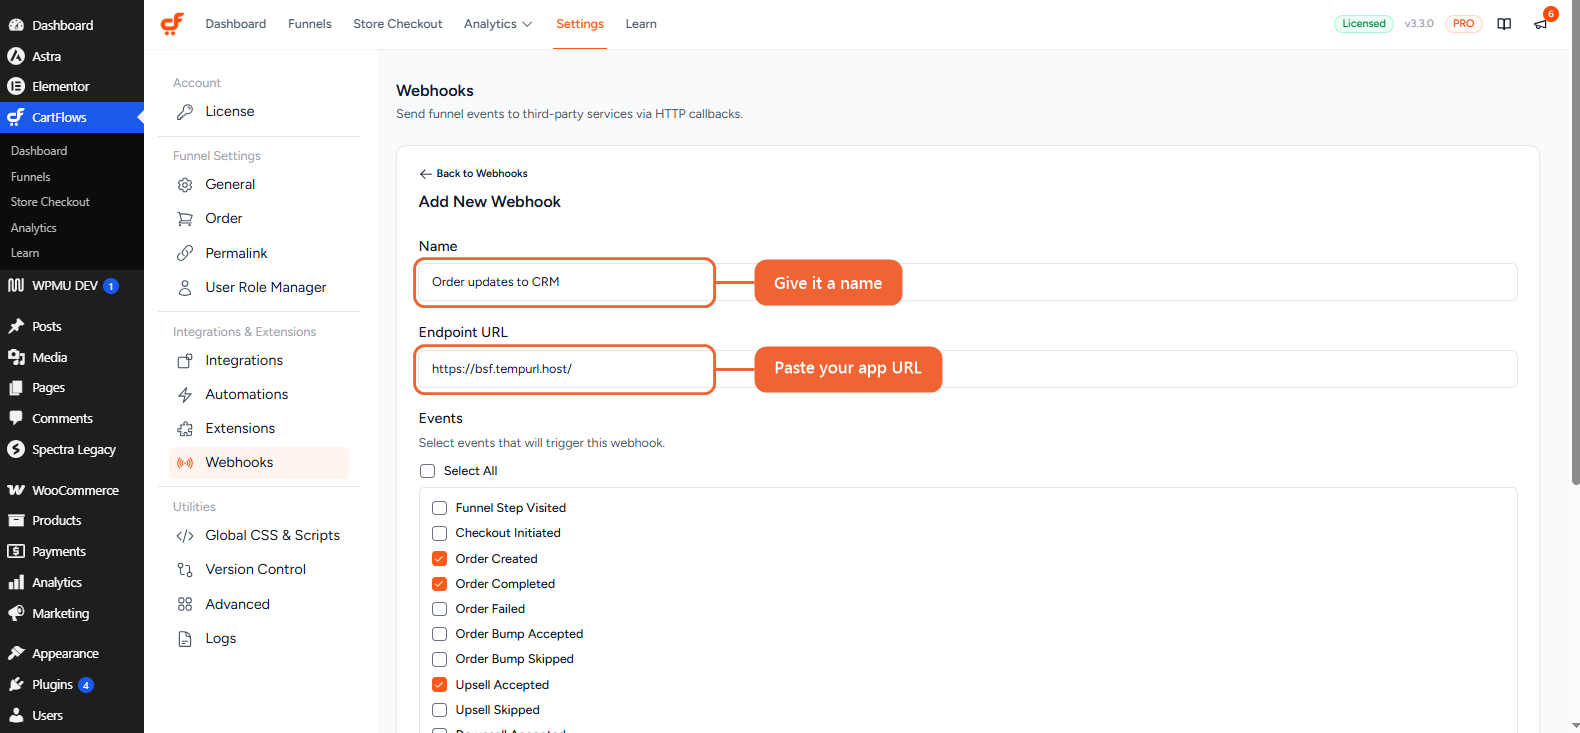Click the Elementor icon in WordPress menu
The image size is (1580, 733).
coord(16,86)
